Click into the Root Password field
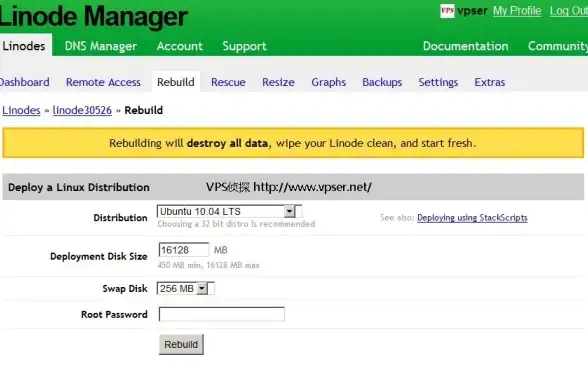The height and width of the screenshot is (374, 588). (222, 314)
